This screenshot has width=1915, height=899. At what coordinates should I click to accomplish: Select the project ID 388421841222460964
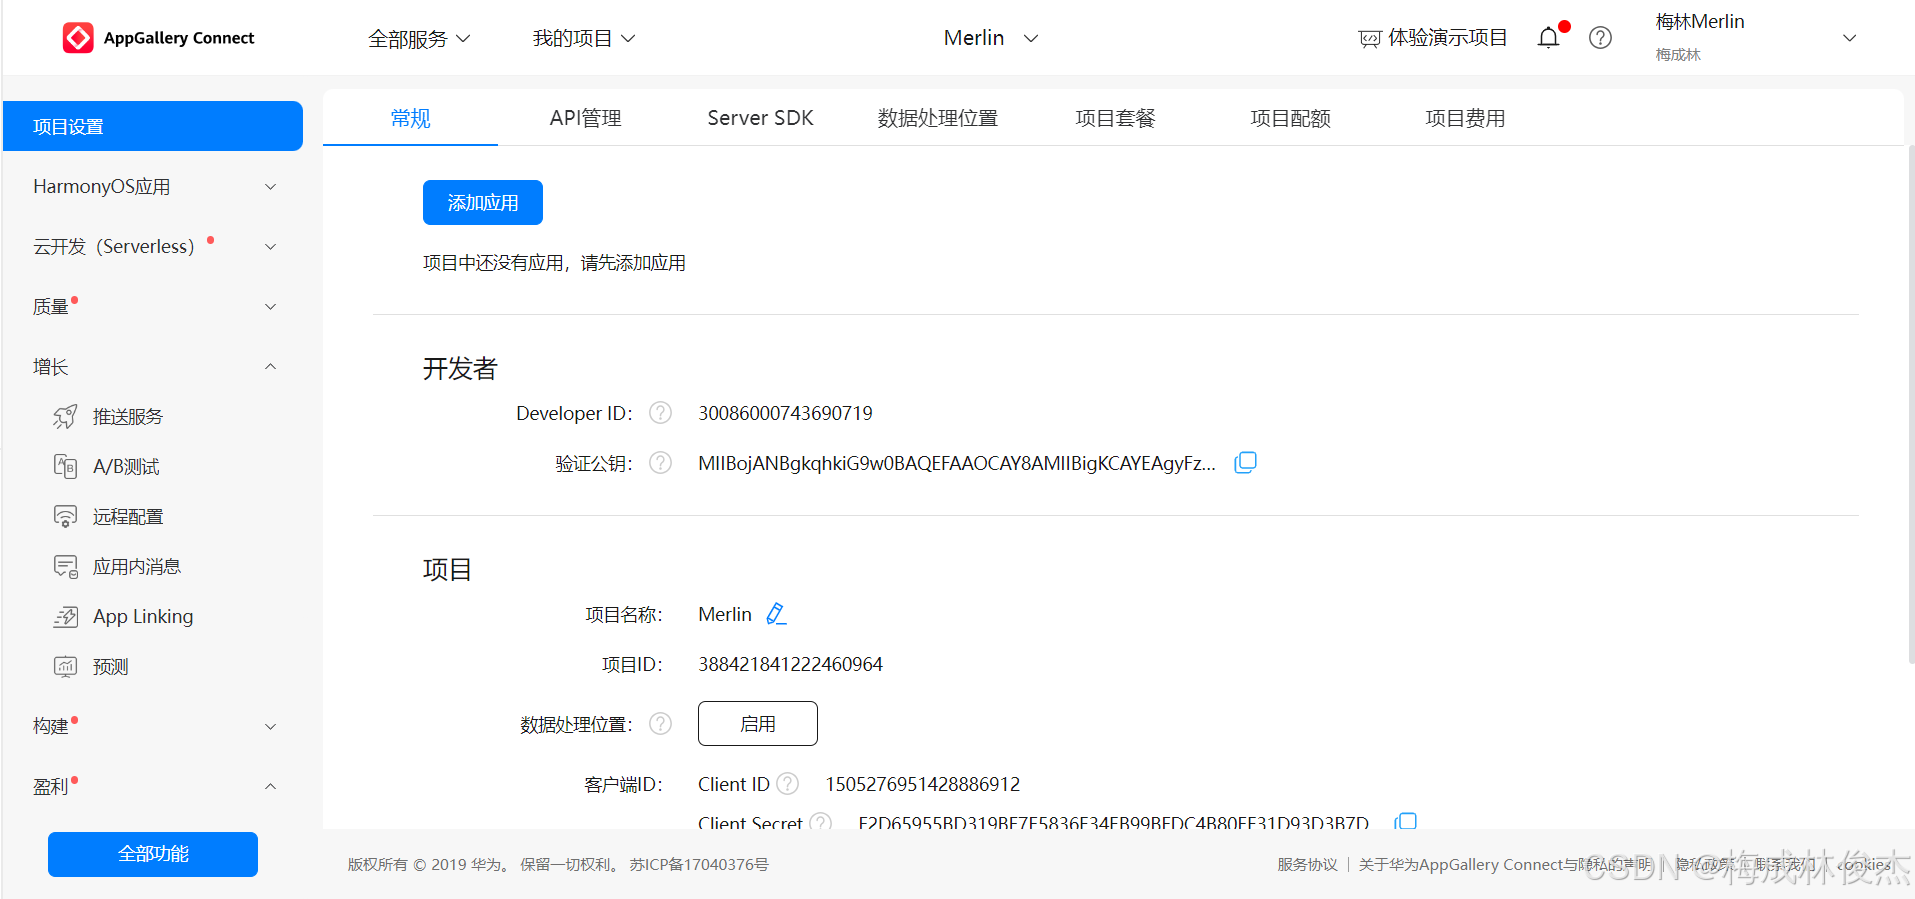[x=790, y=664]
